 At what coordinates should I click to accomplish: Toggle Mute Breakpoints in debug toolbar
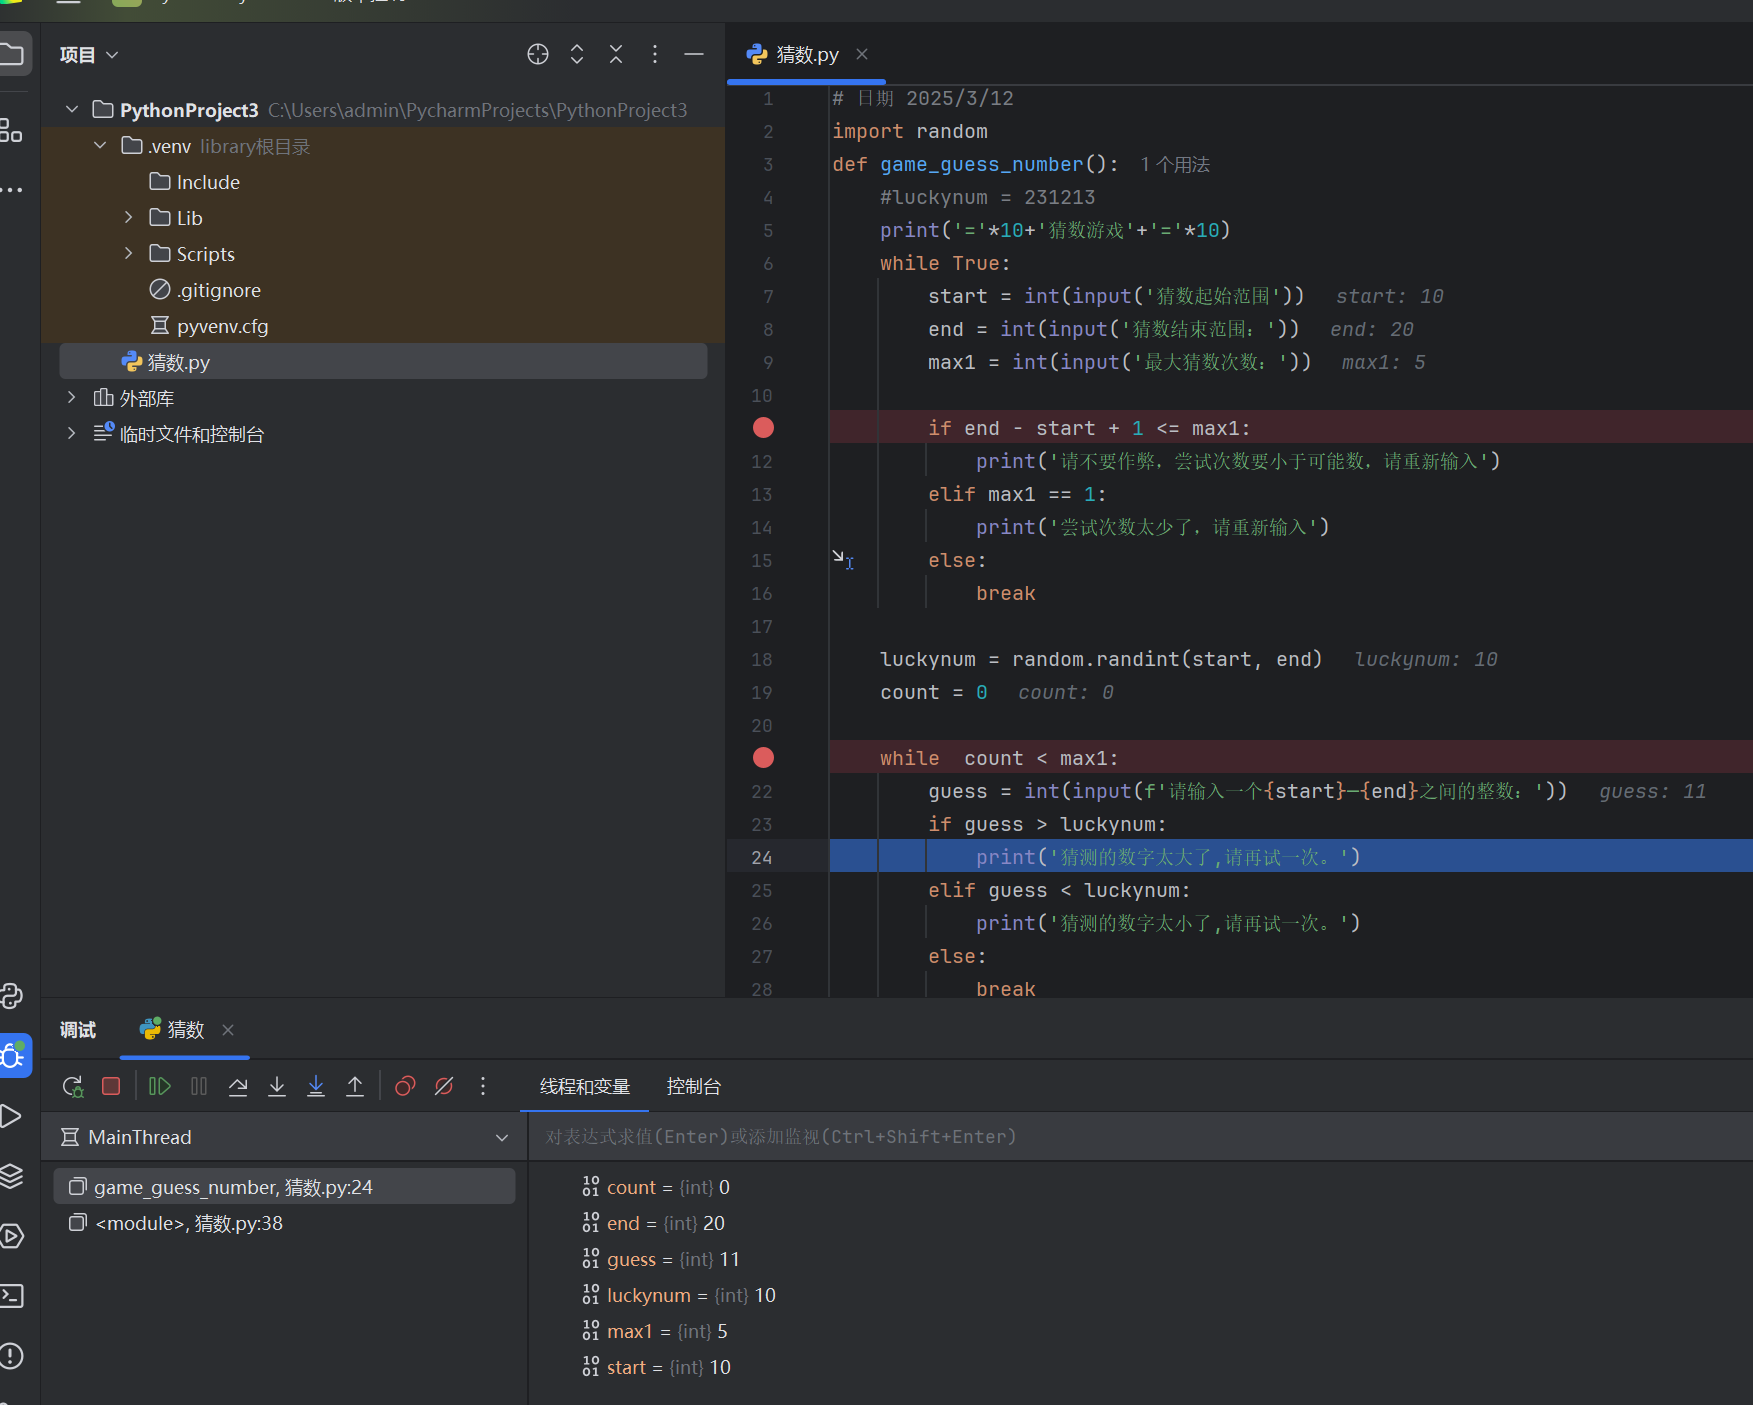(444, 1086)
